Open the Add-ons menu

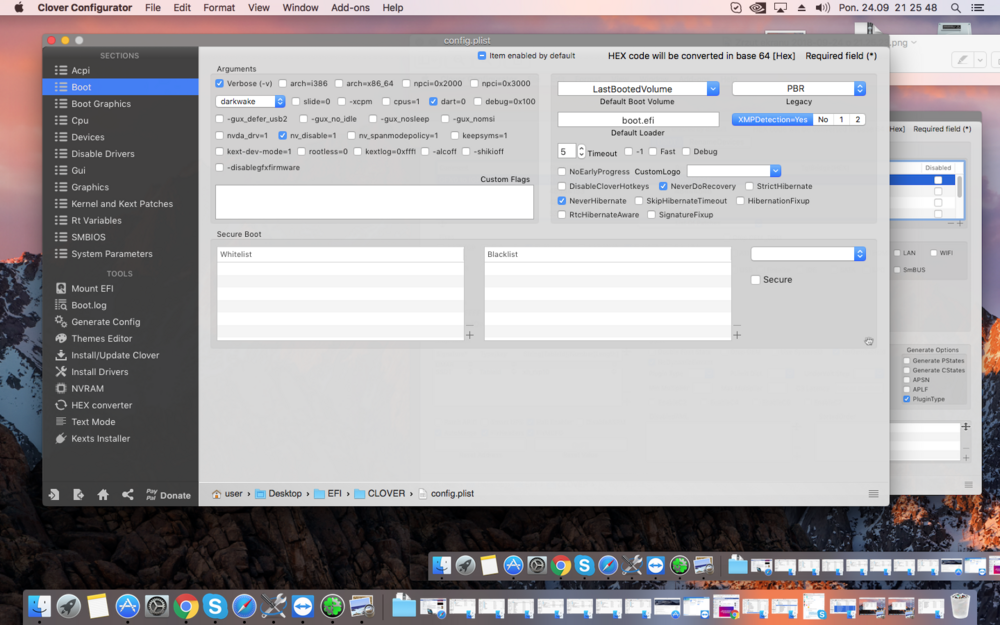coord(350,8)
